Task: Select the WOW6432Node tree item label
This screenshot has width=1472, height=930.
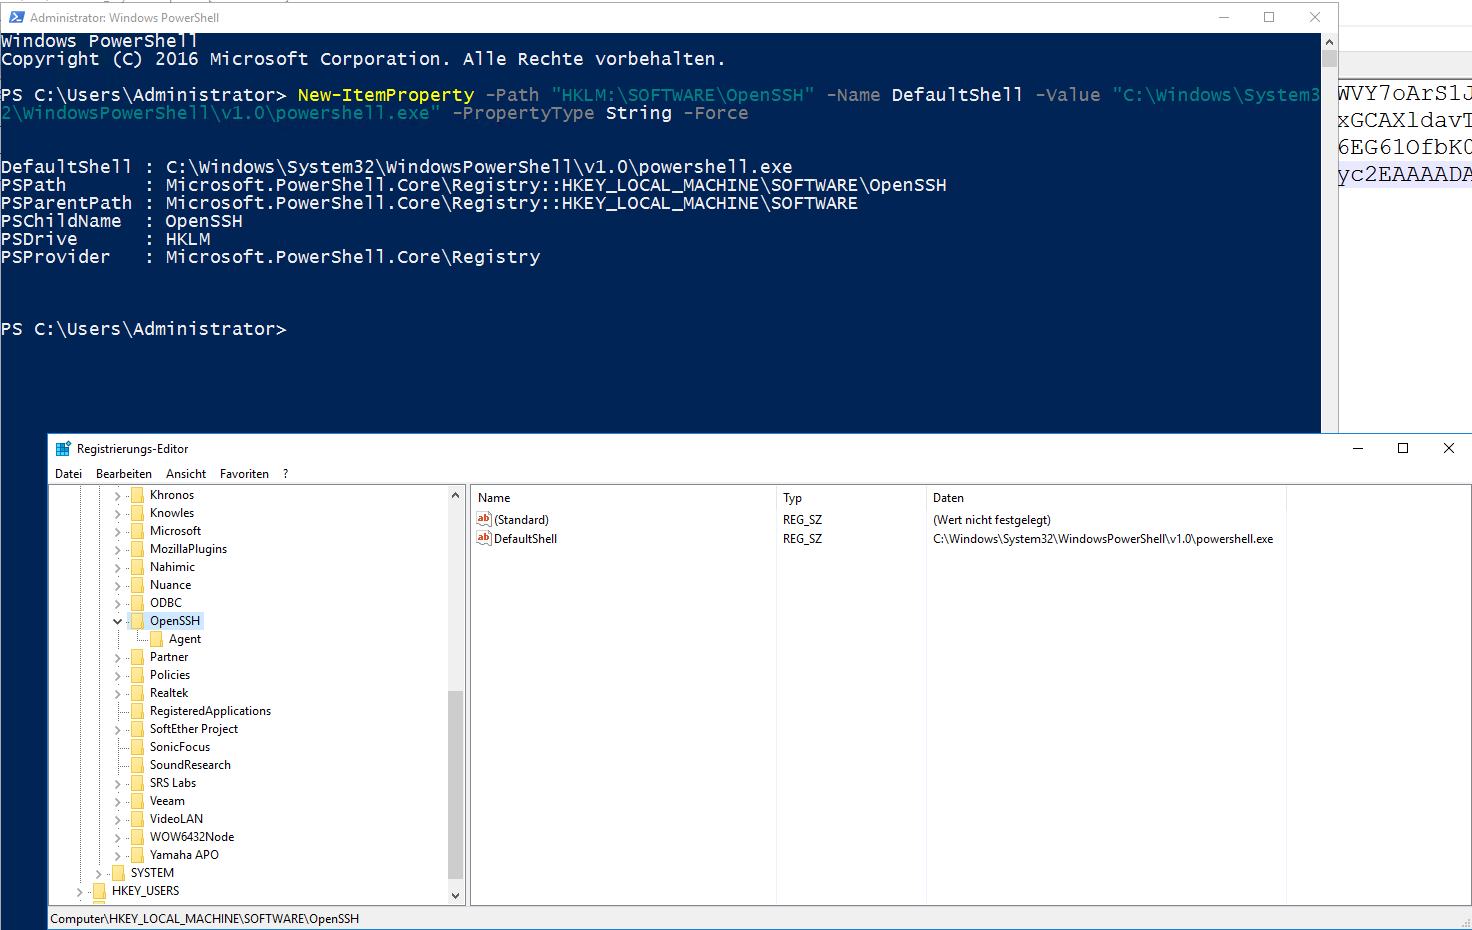Action: coord(192,837)
